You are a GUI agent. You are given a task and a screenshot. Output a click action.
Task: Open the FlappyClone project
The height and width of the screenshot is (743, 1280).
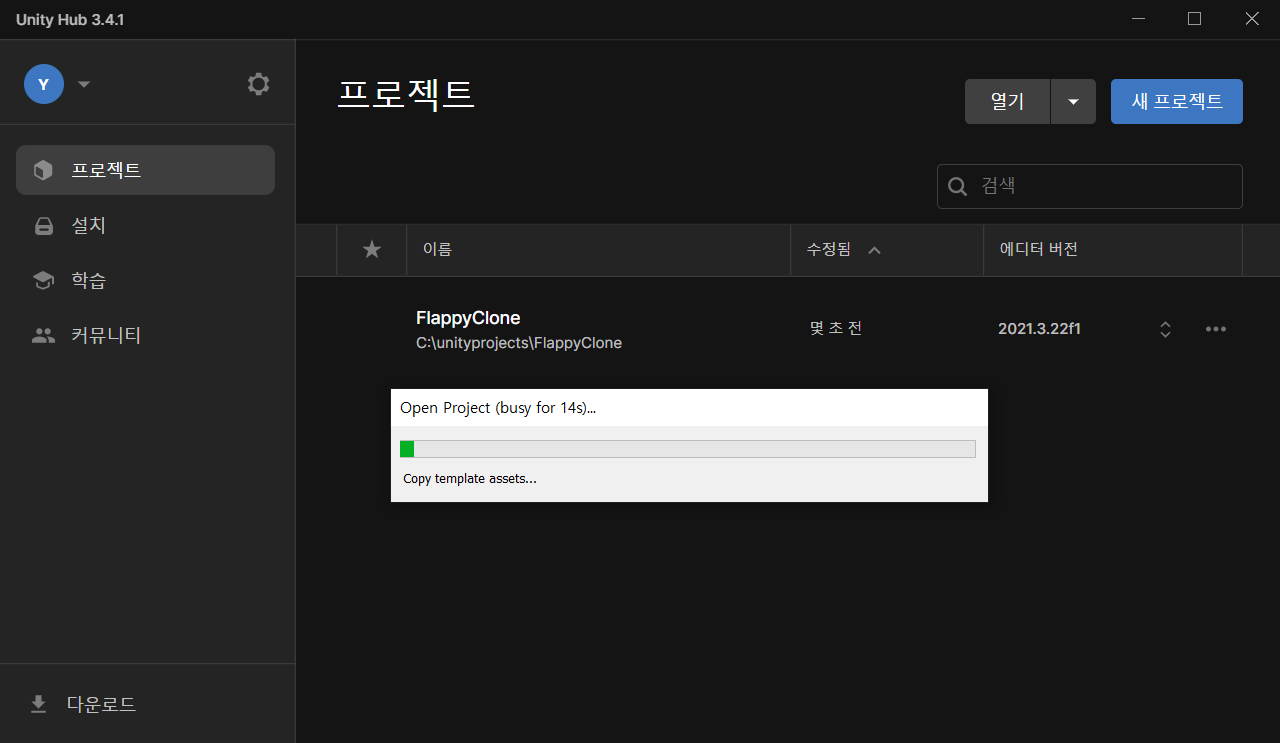pyautogui.click(x=468, y=318)
